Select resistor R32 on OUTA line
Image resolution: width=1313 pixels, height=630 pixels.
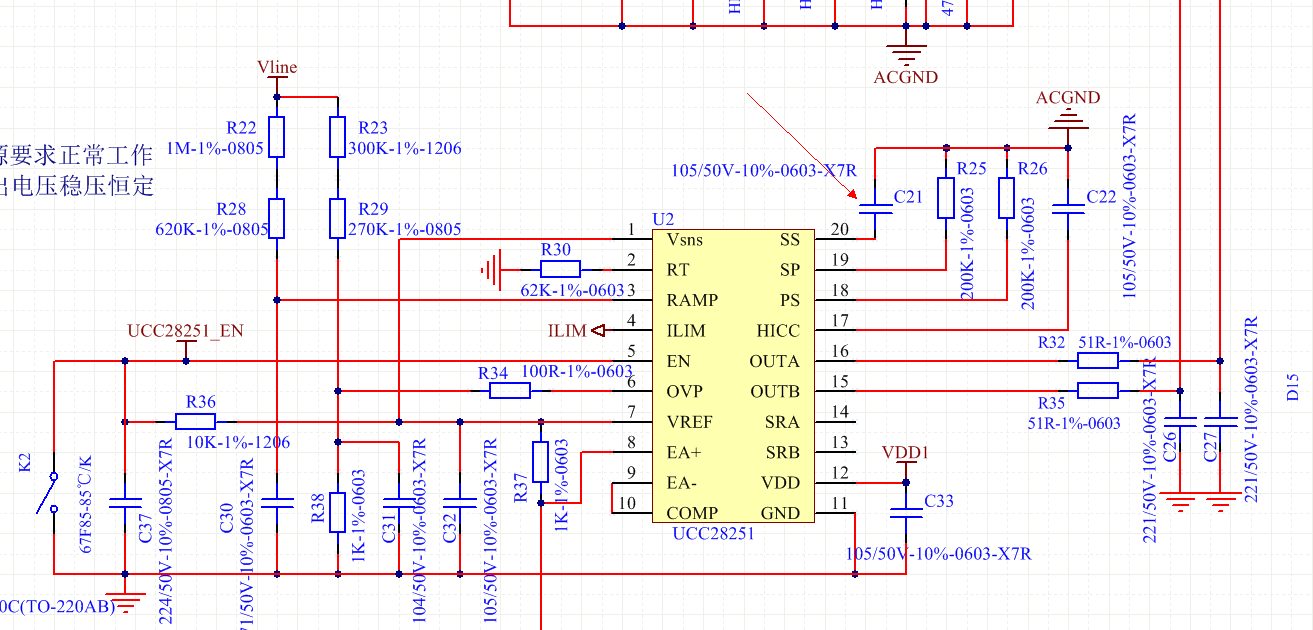(x=1098, y=360)
